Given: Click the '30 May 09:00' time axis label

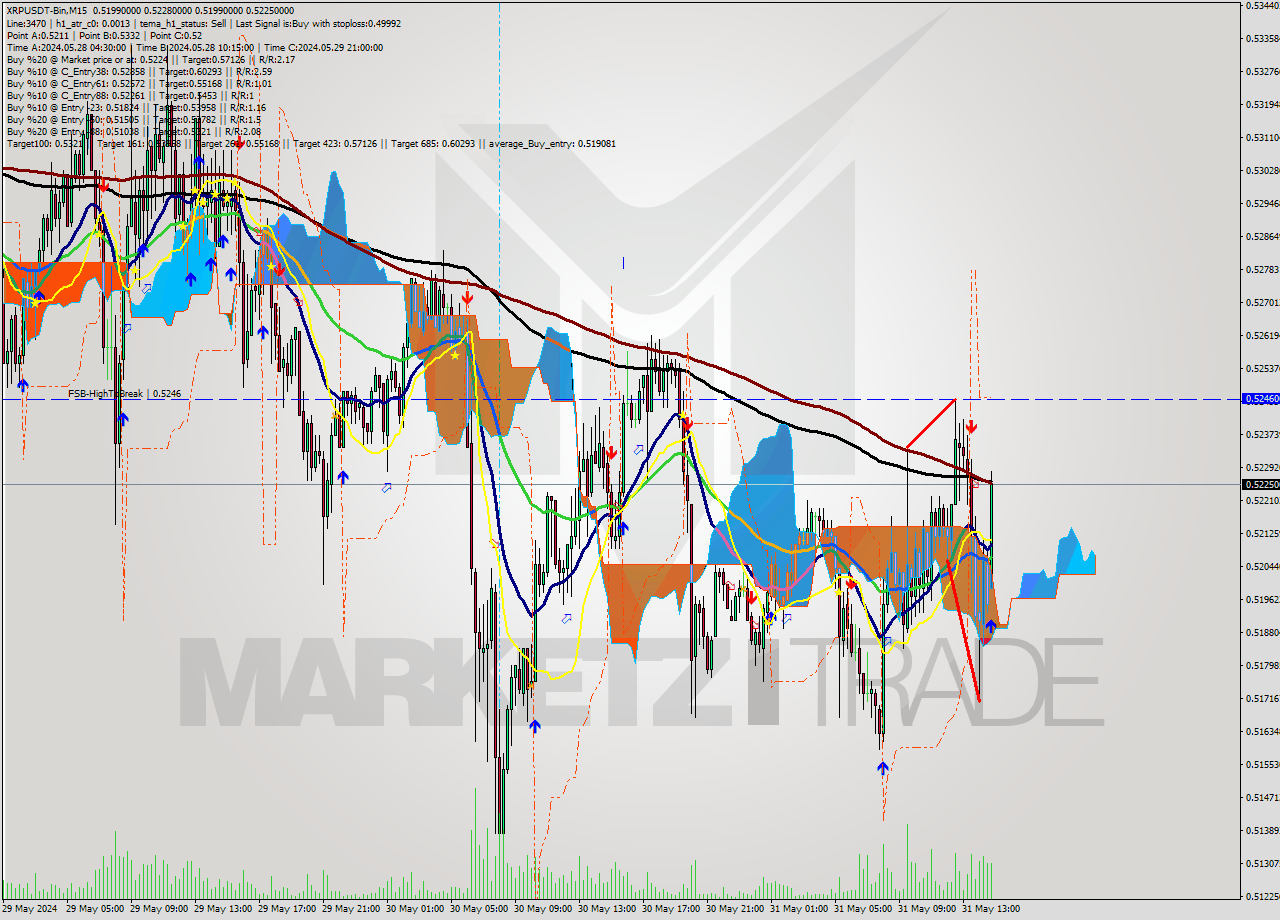Looking at the screenshot, I should 542,909.
